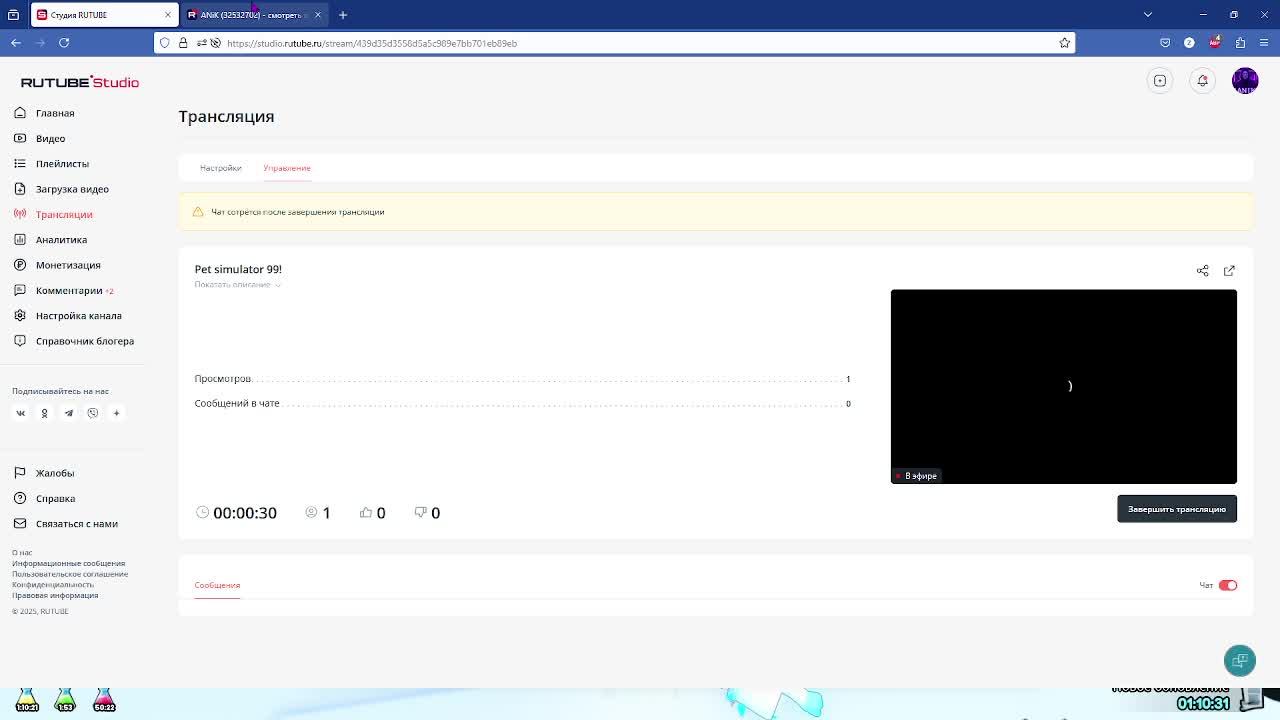The height and width of the screenshot is (720, 1280).
Task: Open the Odnoklassniki social link icon
Action: [x=44, y=413]
